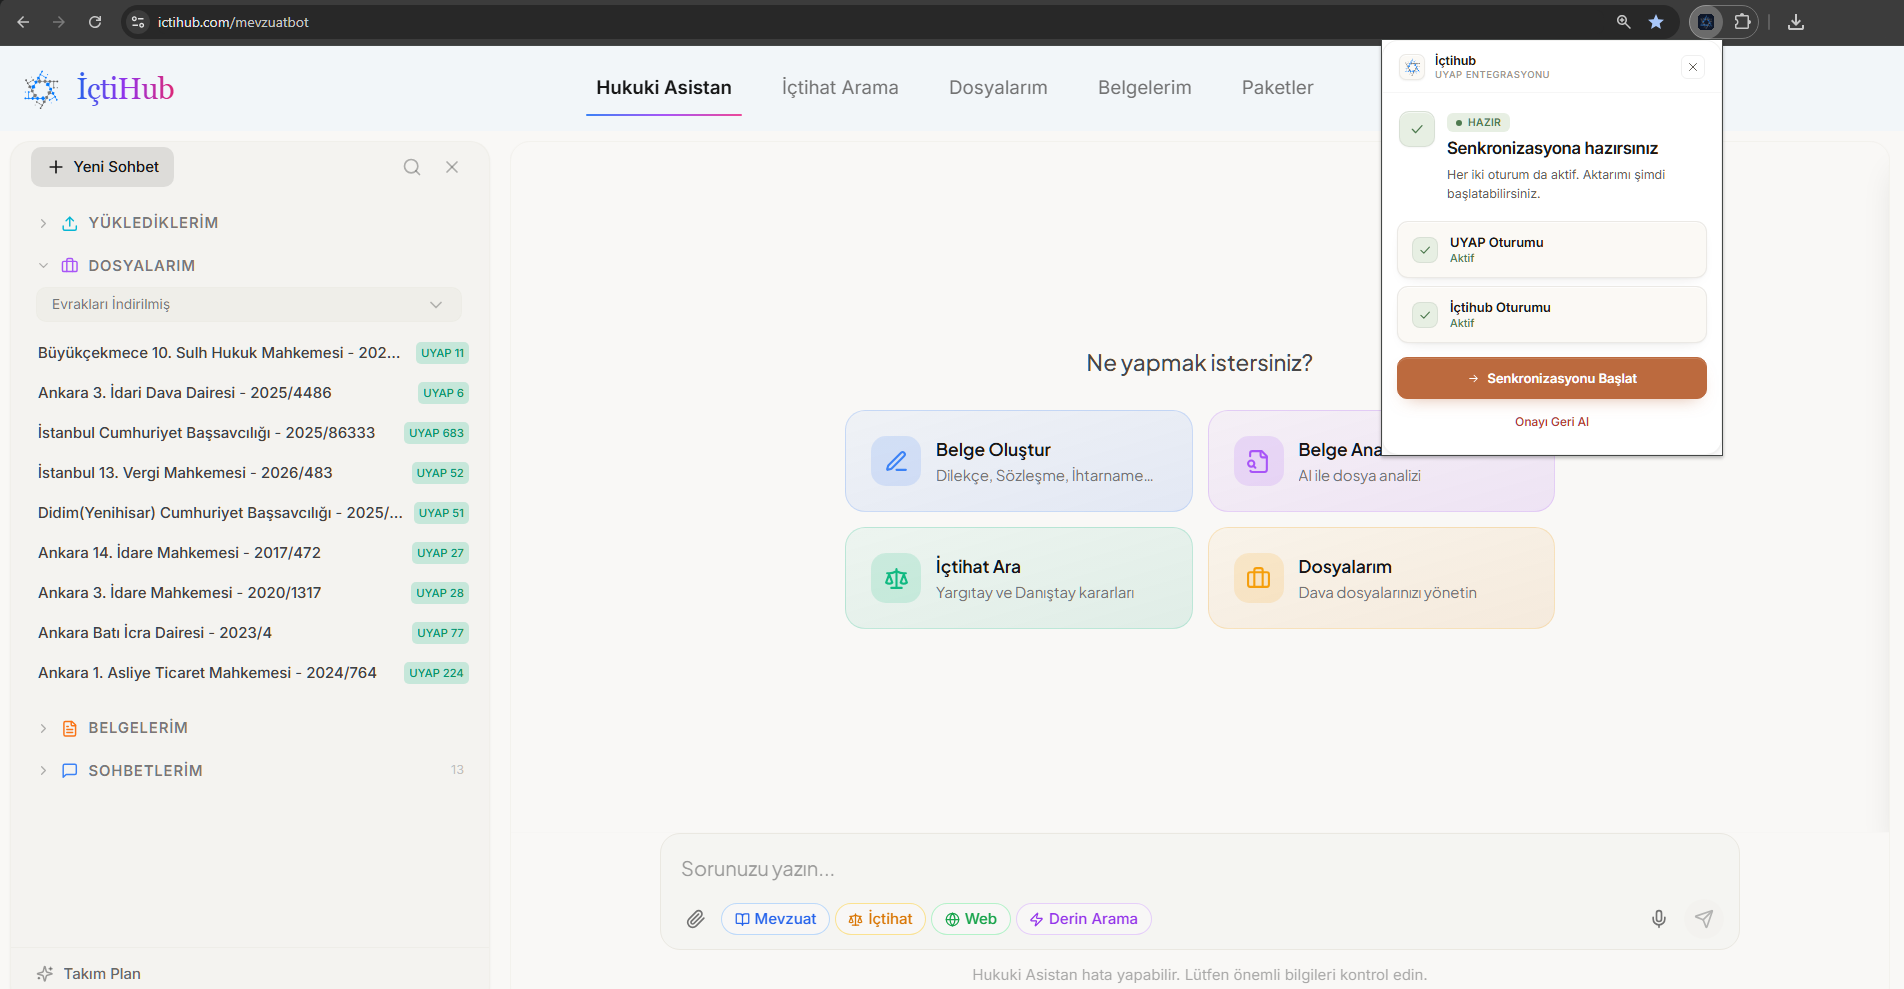Image resolution: width=1904 pixels, height=989 pixels.
Task: Open the Dosyalarım Dava dosyalarınızı yönetin card
Action: coord(1381,578)
